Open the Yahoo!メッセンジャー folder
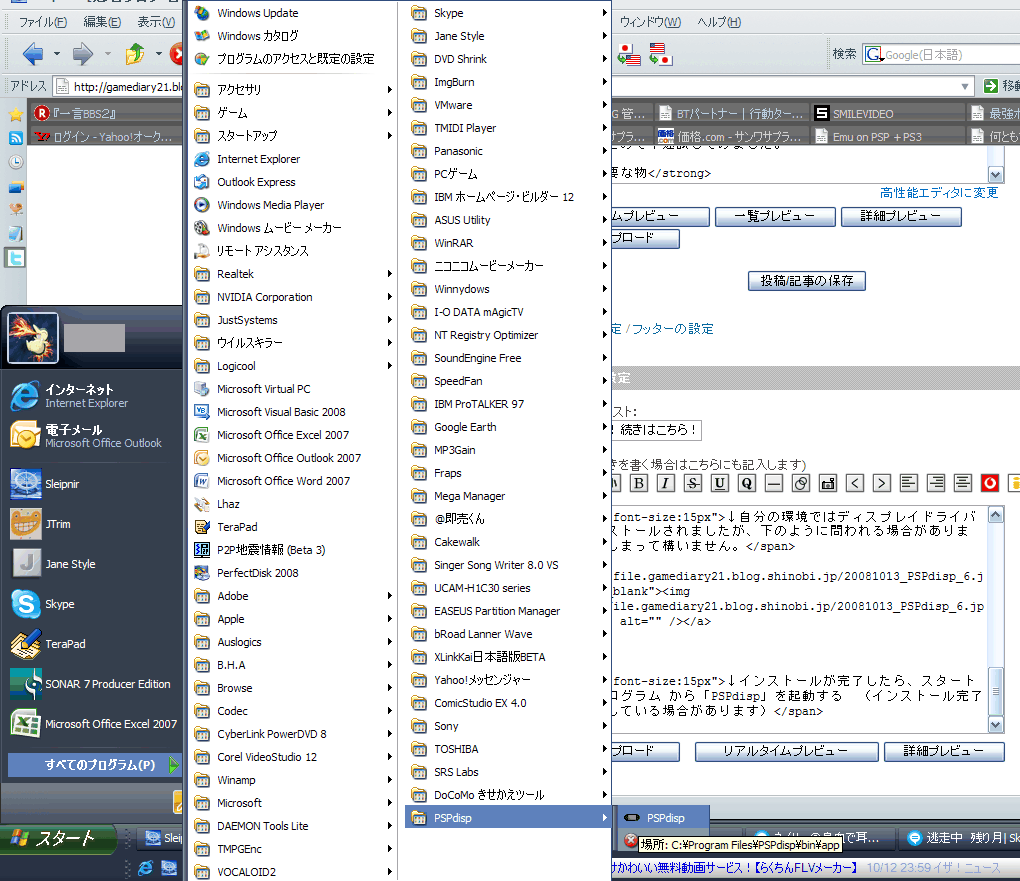 pyautogui.click(x=508, y=681)
